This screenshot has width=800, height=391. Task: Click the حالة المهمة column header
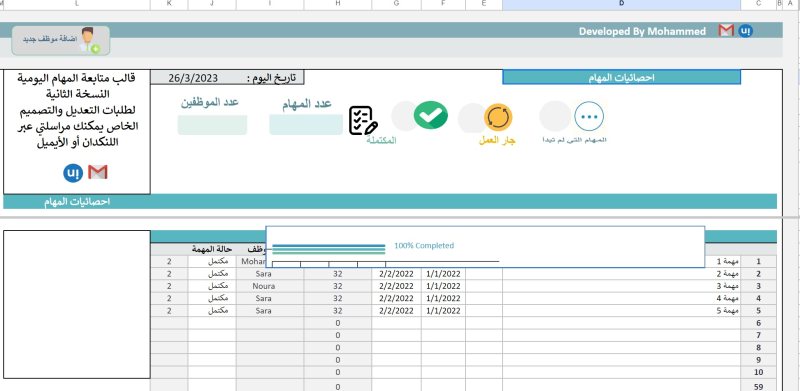coord(212,249)
